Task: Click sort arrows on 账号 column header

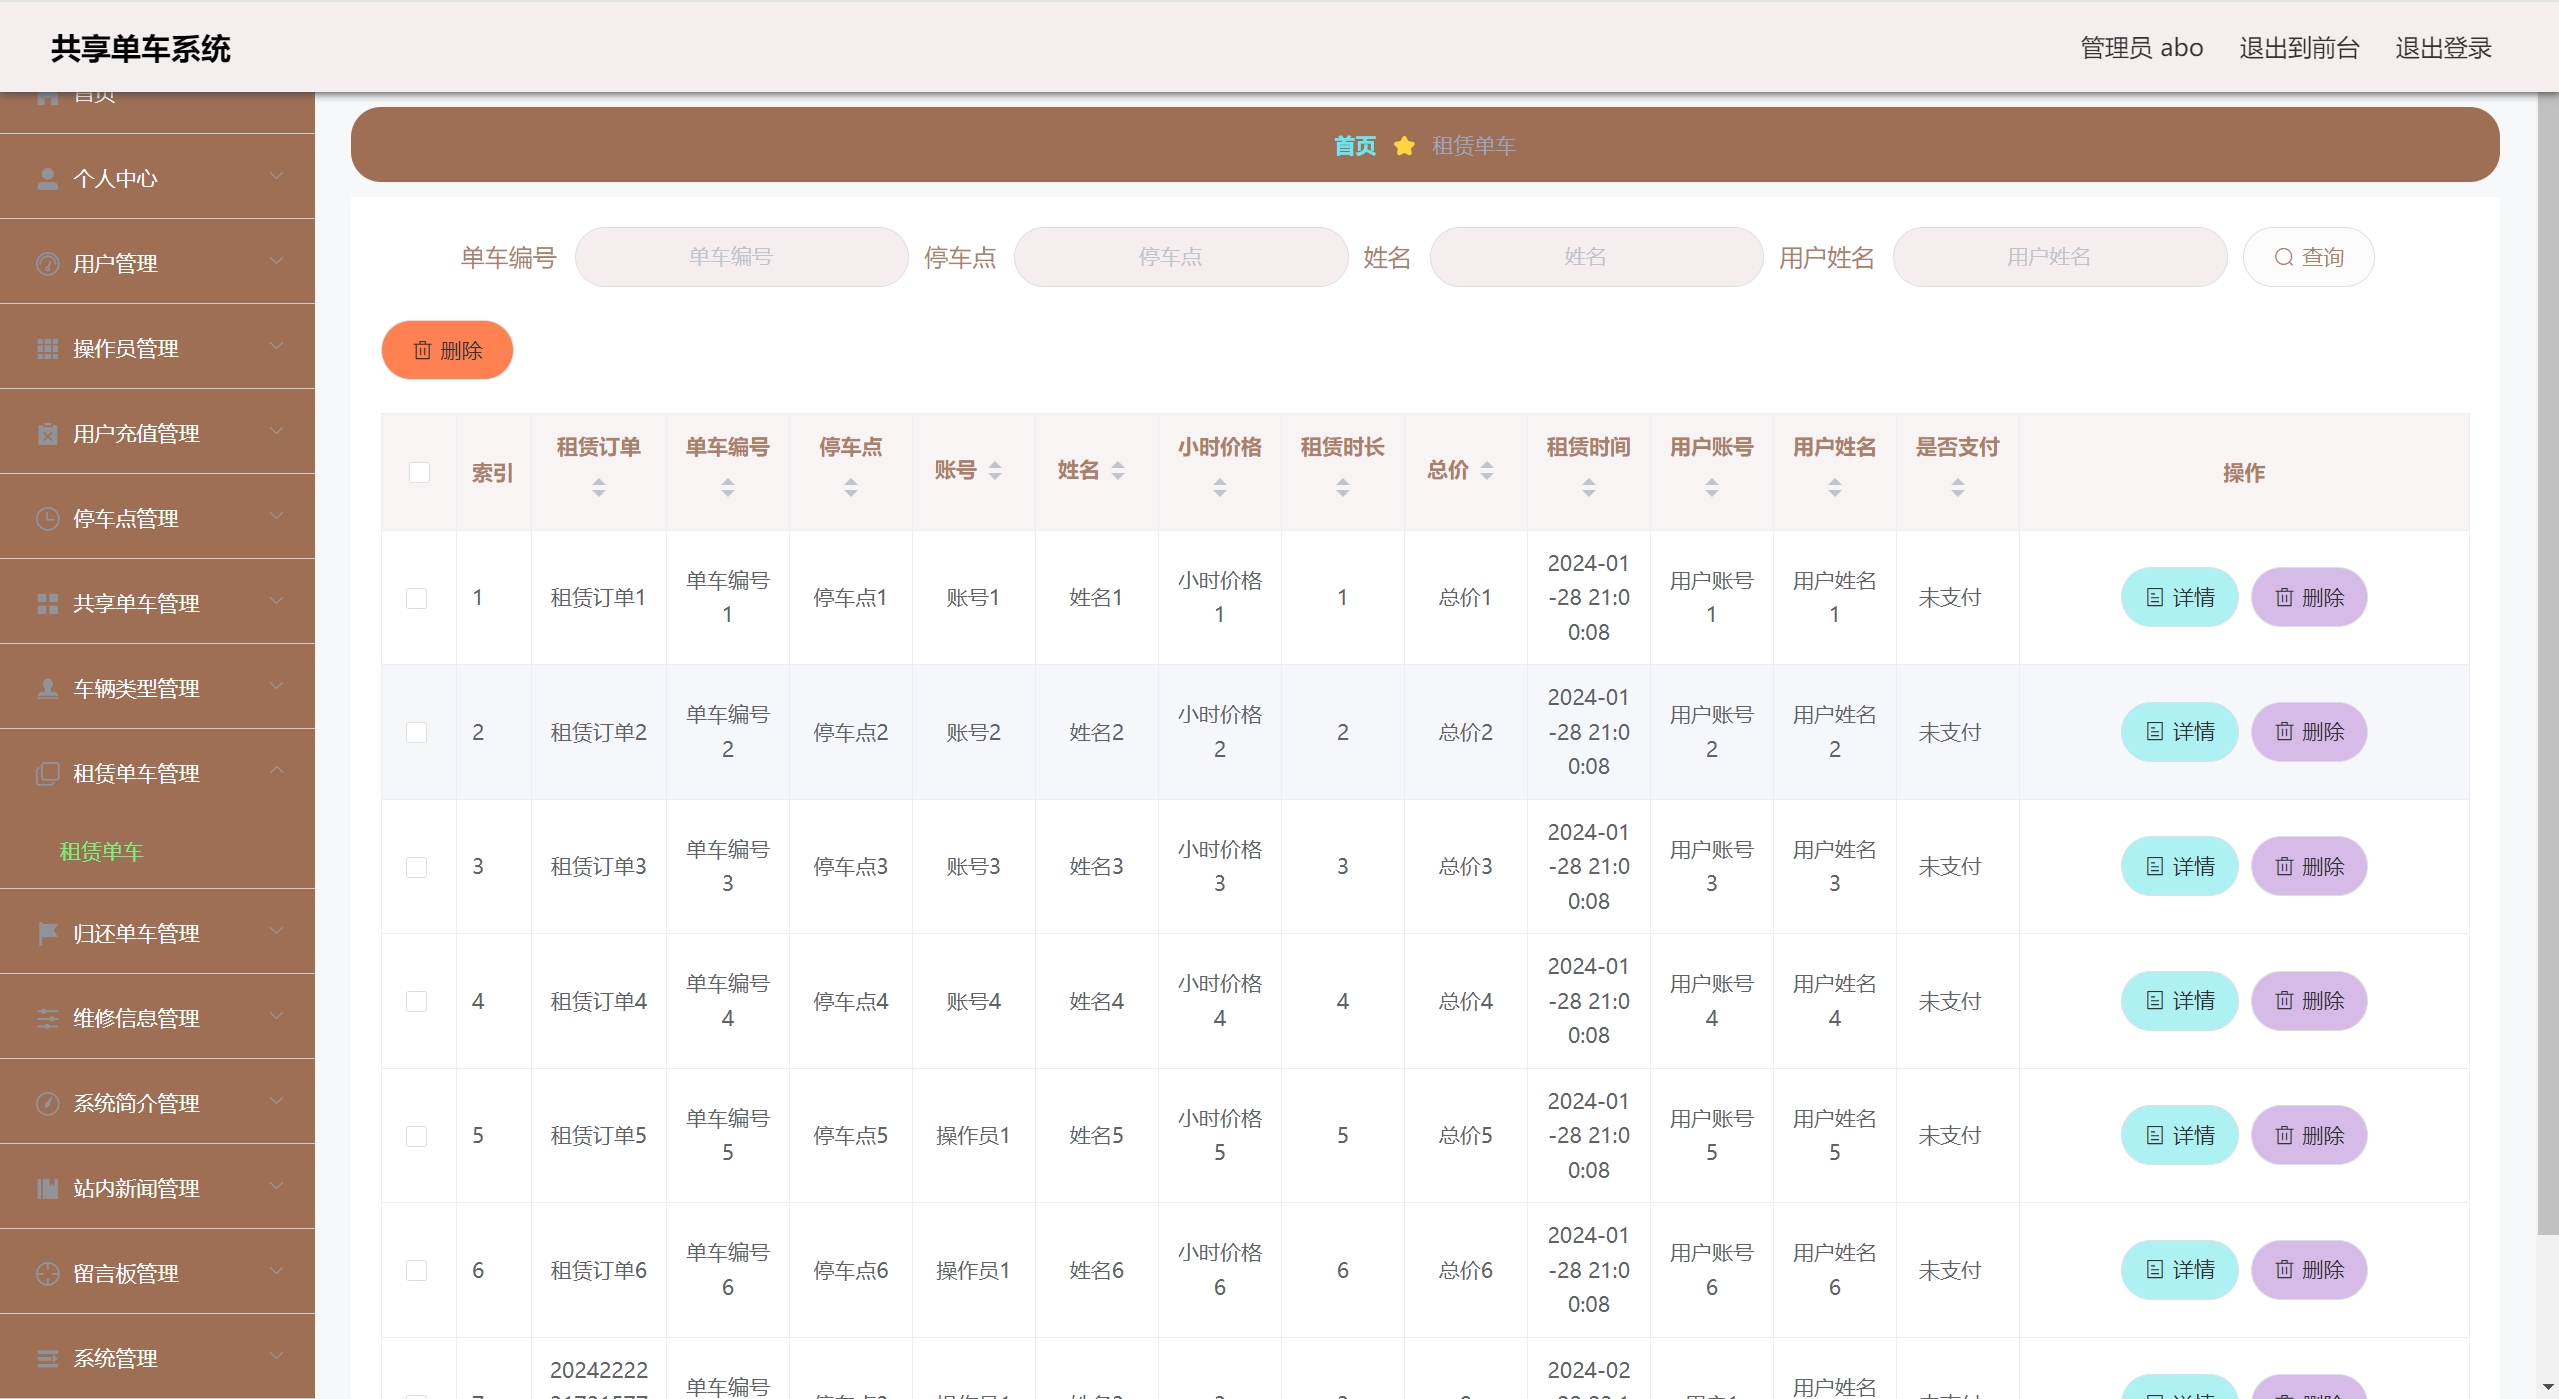Action: 995,470
